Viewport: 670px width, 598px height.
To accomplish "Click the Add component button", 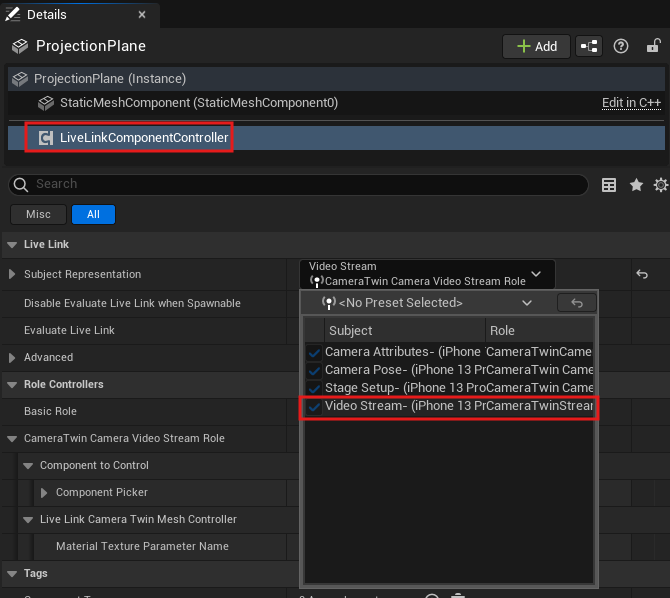I will 536,46.
